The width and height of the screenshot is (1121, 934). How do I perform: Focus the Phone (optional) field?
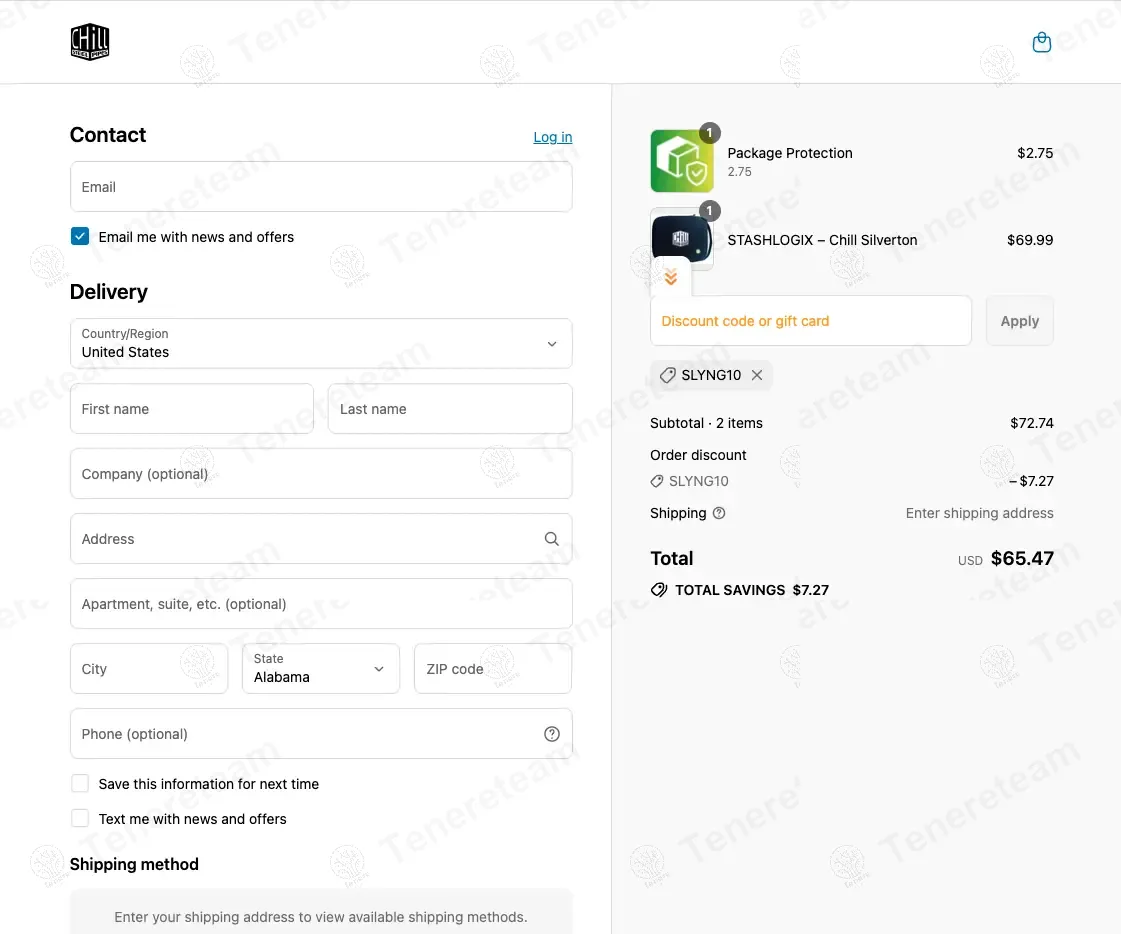pos(321,734)
